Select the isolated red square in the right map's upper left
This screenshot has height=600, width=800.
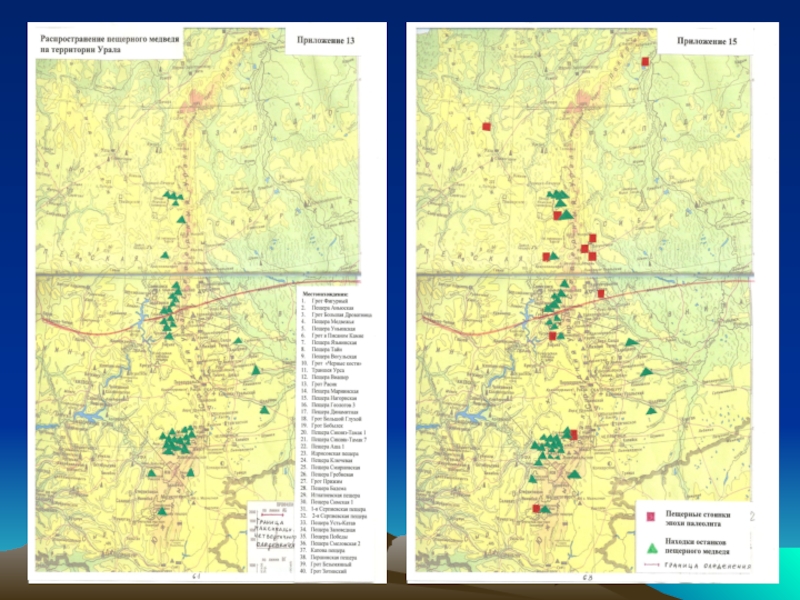tap(486, 127)
